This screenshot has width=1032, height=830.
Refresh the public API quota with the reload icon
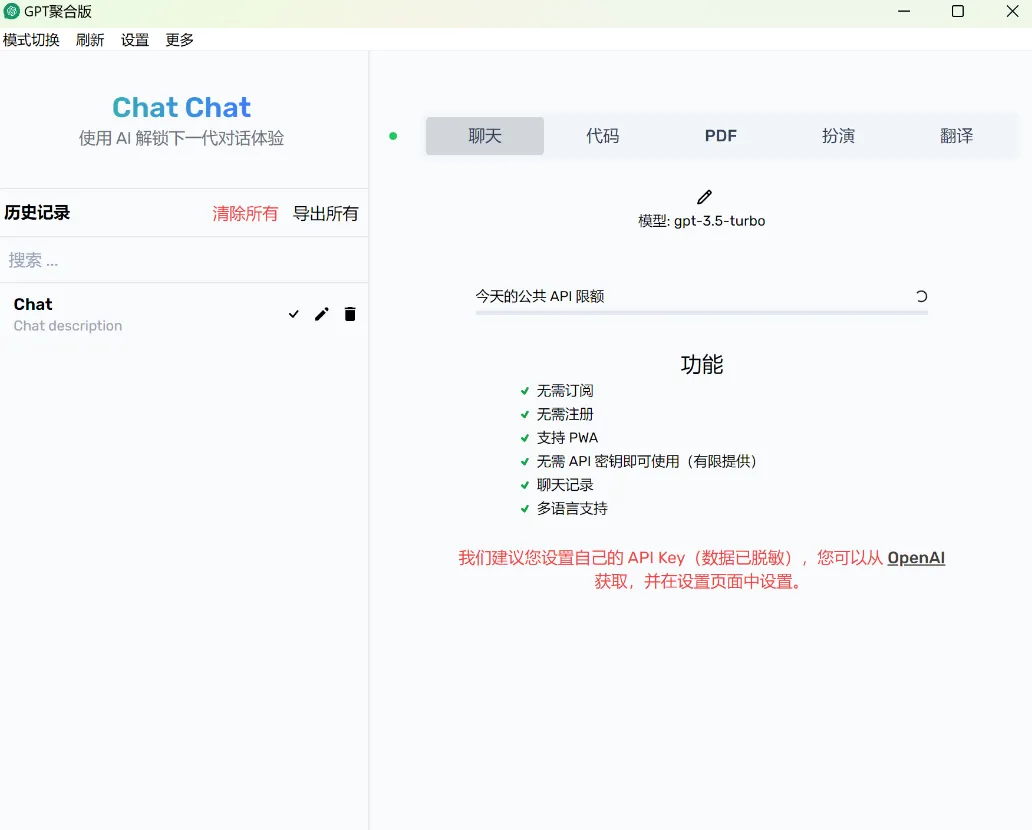point(921,296)
